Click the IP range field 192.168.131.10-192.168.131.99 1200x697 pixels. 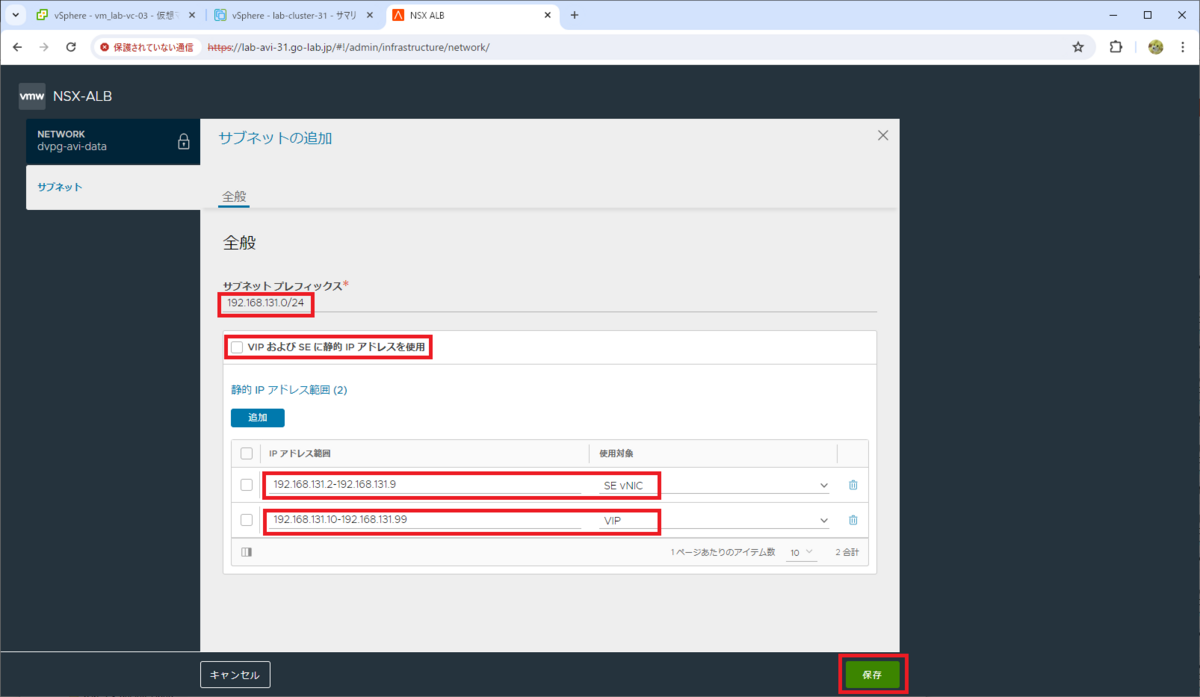click(x=425, y=520)
